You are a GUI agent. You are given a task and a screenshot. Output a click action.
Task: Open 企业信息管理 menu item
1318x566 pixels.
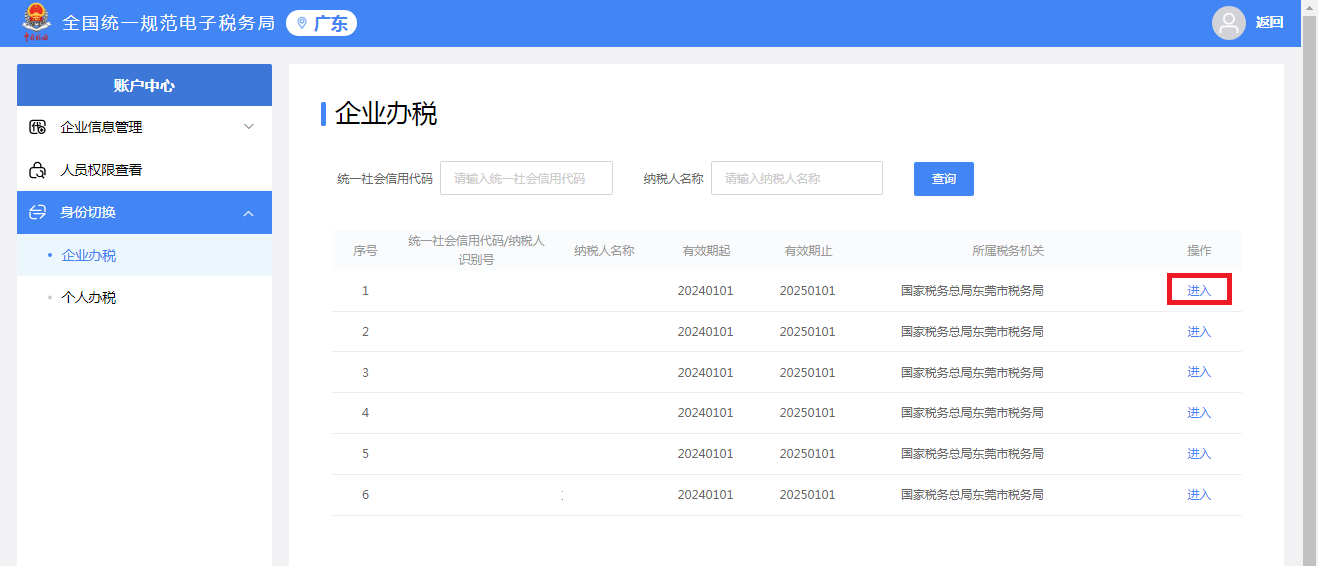144,127
